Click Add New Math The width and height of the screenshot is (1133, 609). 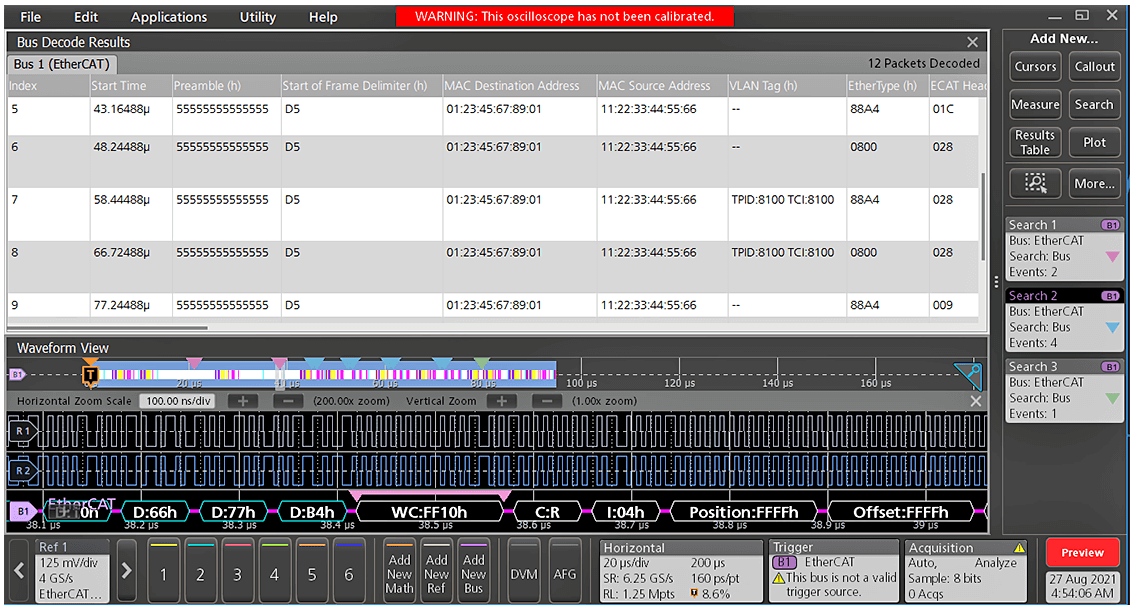point(399,571)
